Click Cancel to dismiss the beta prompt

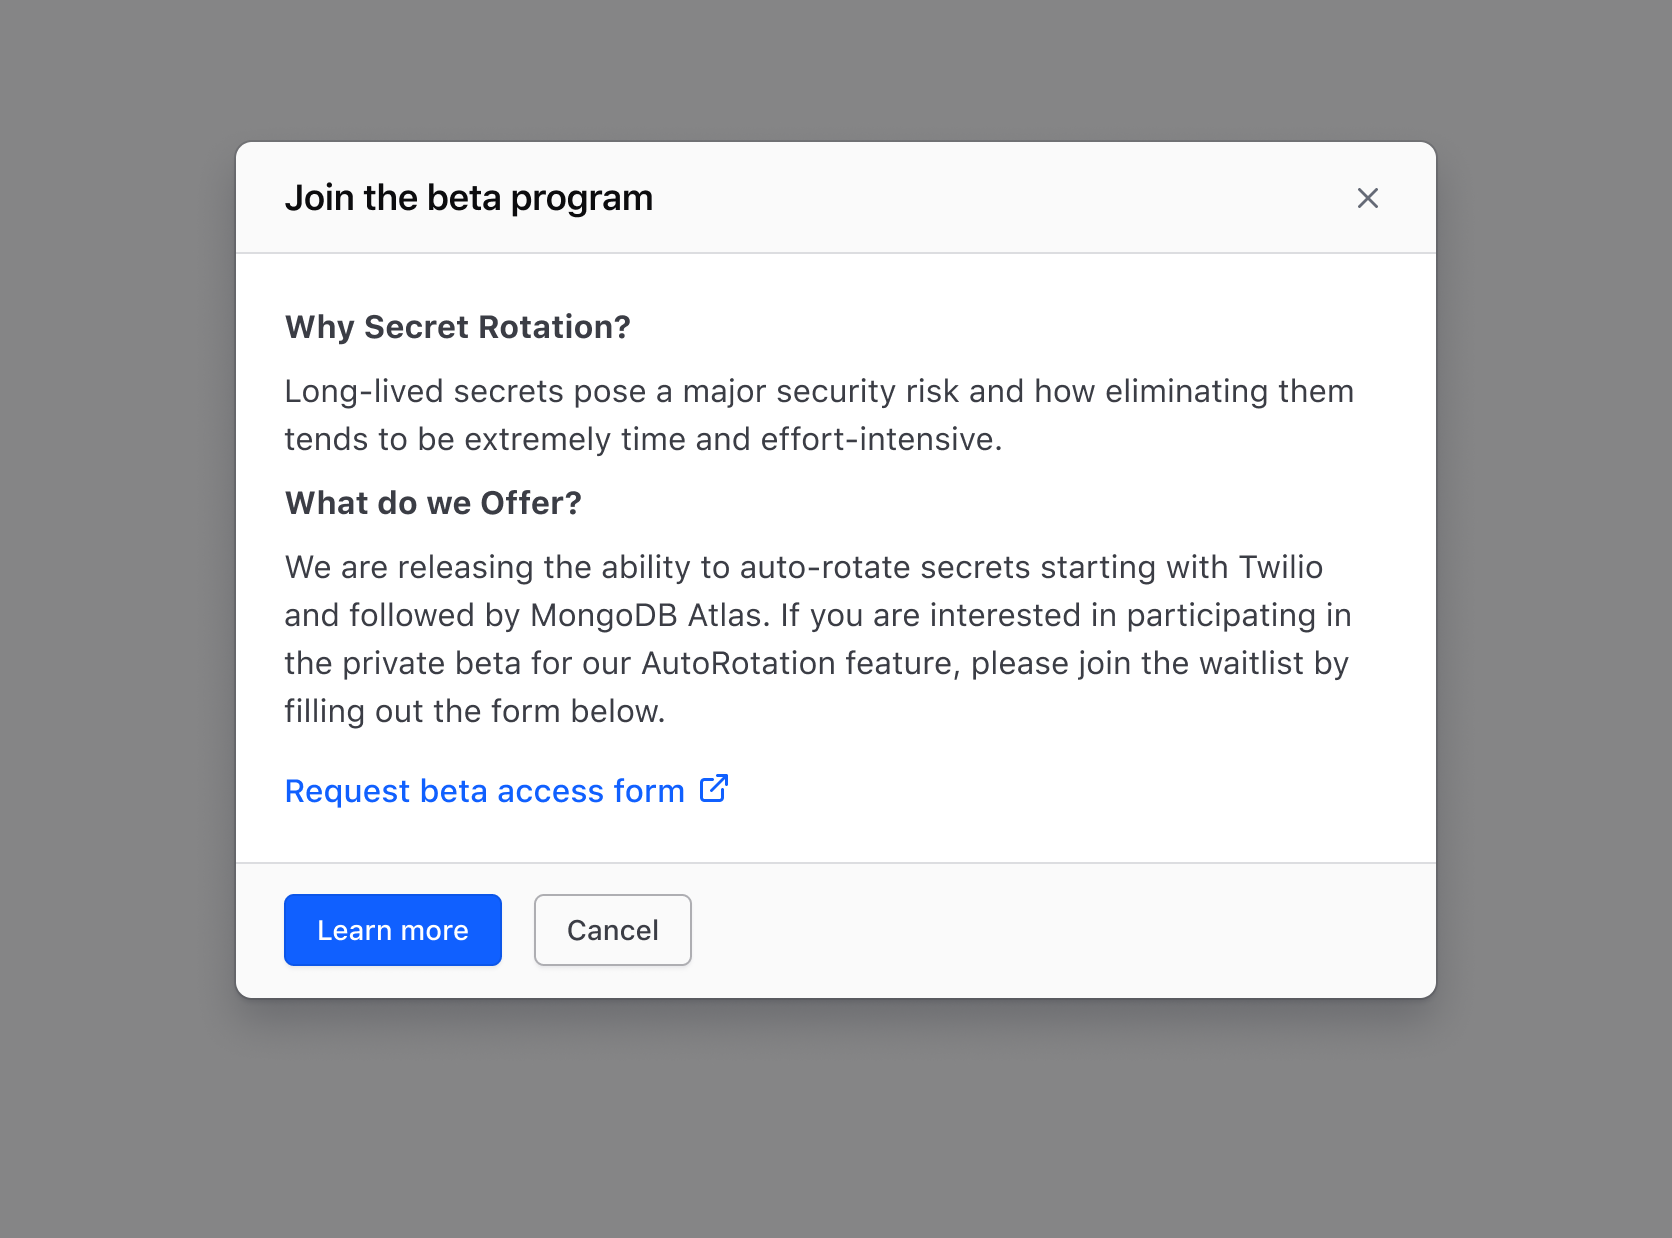click(x=612, y=930)
